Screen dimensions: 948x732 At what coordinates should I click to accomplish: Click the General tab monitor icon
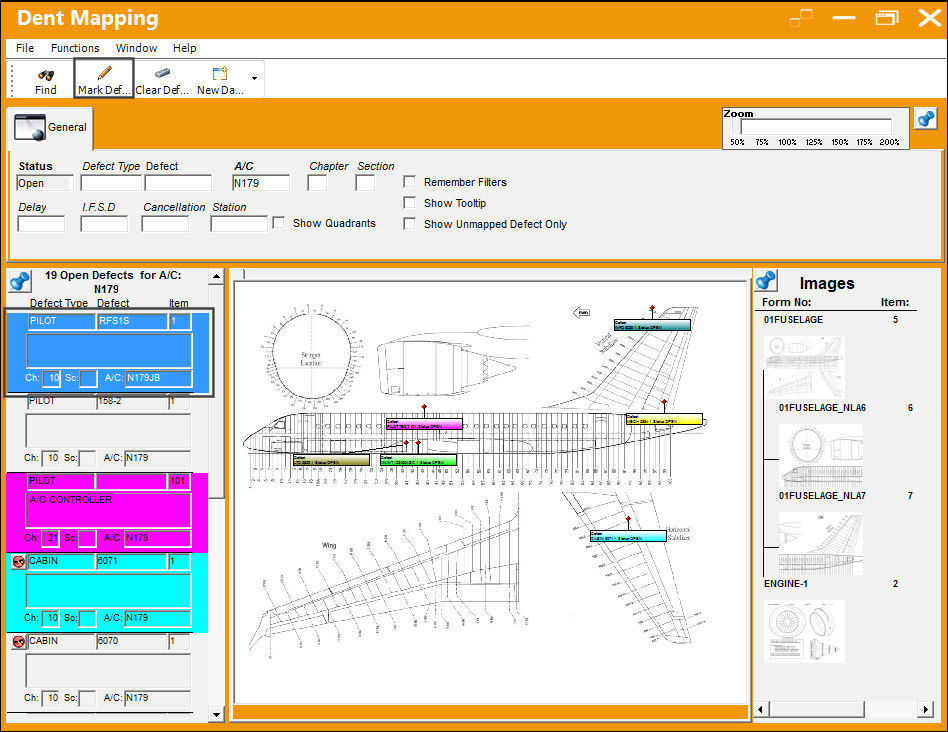[30, 127]
